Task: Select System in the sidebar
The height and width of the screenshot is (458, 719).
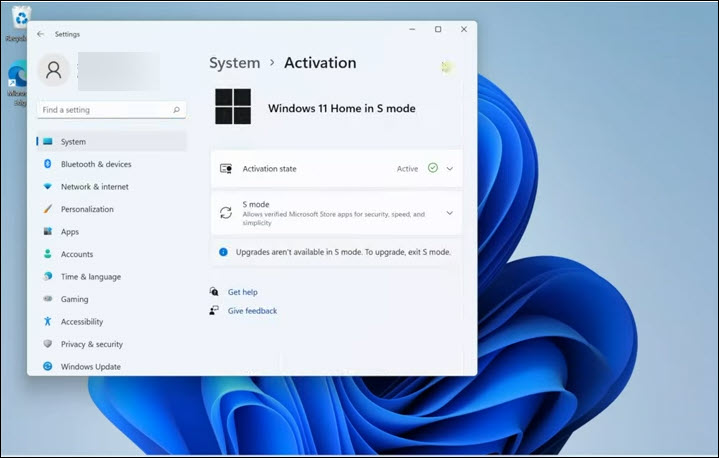Action: 73,142
